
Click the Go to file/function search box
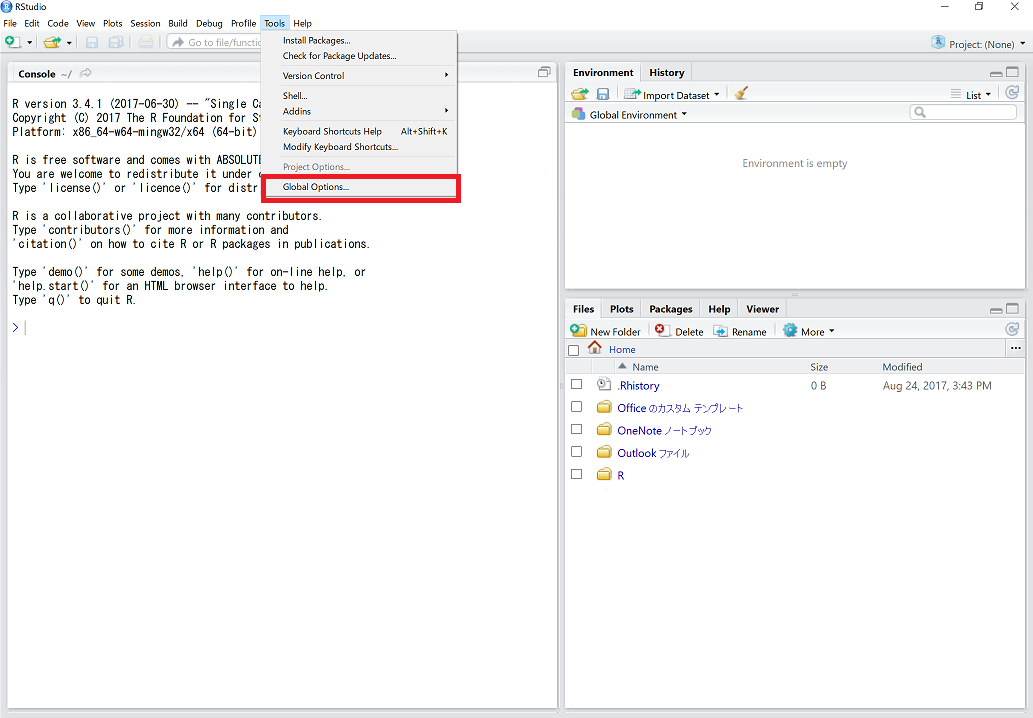pos(216,42)
